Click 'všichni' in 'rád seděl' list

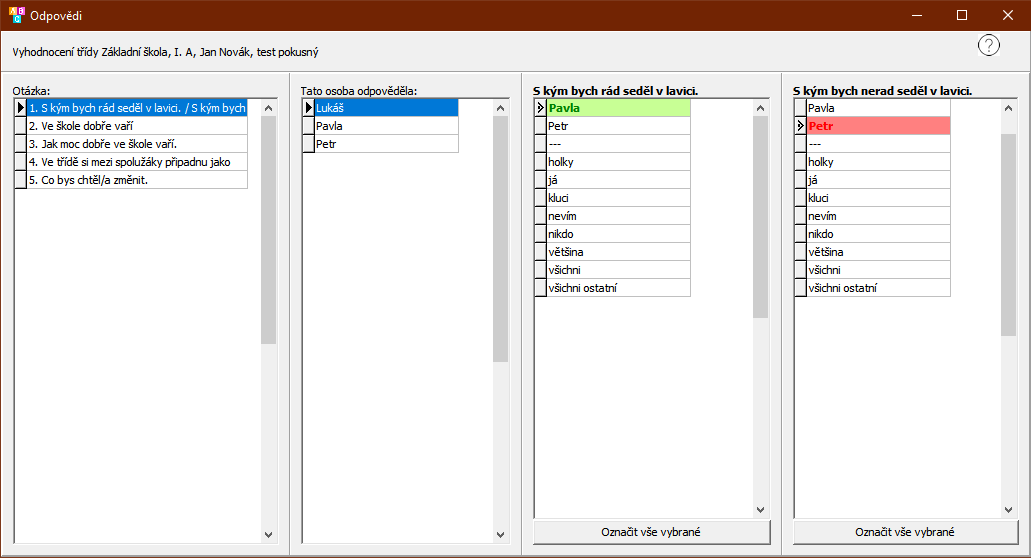618,270
